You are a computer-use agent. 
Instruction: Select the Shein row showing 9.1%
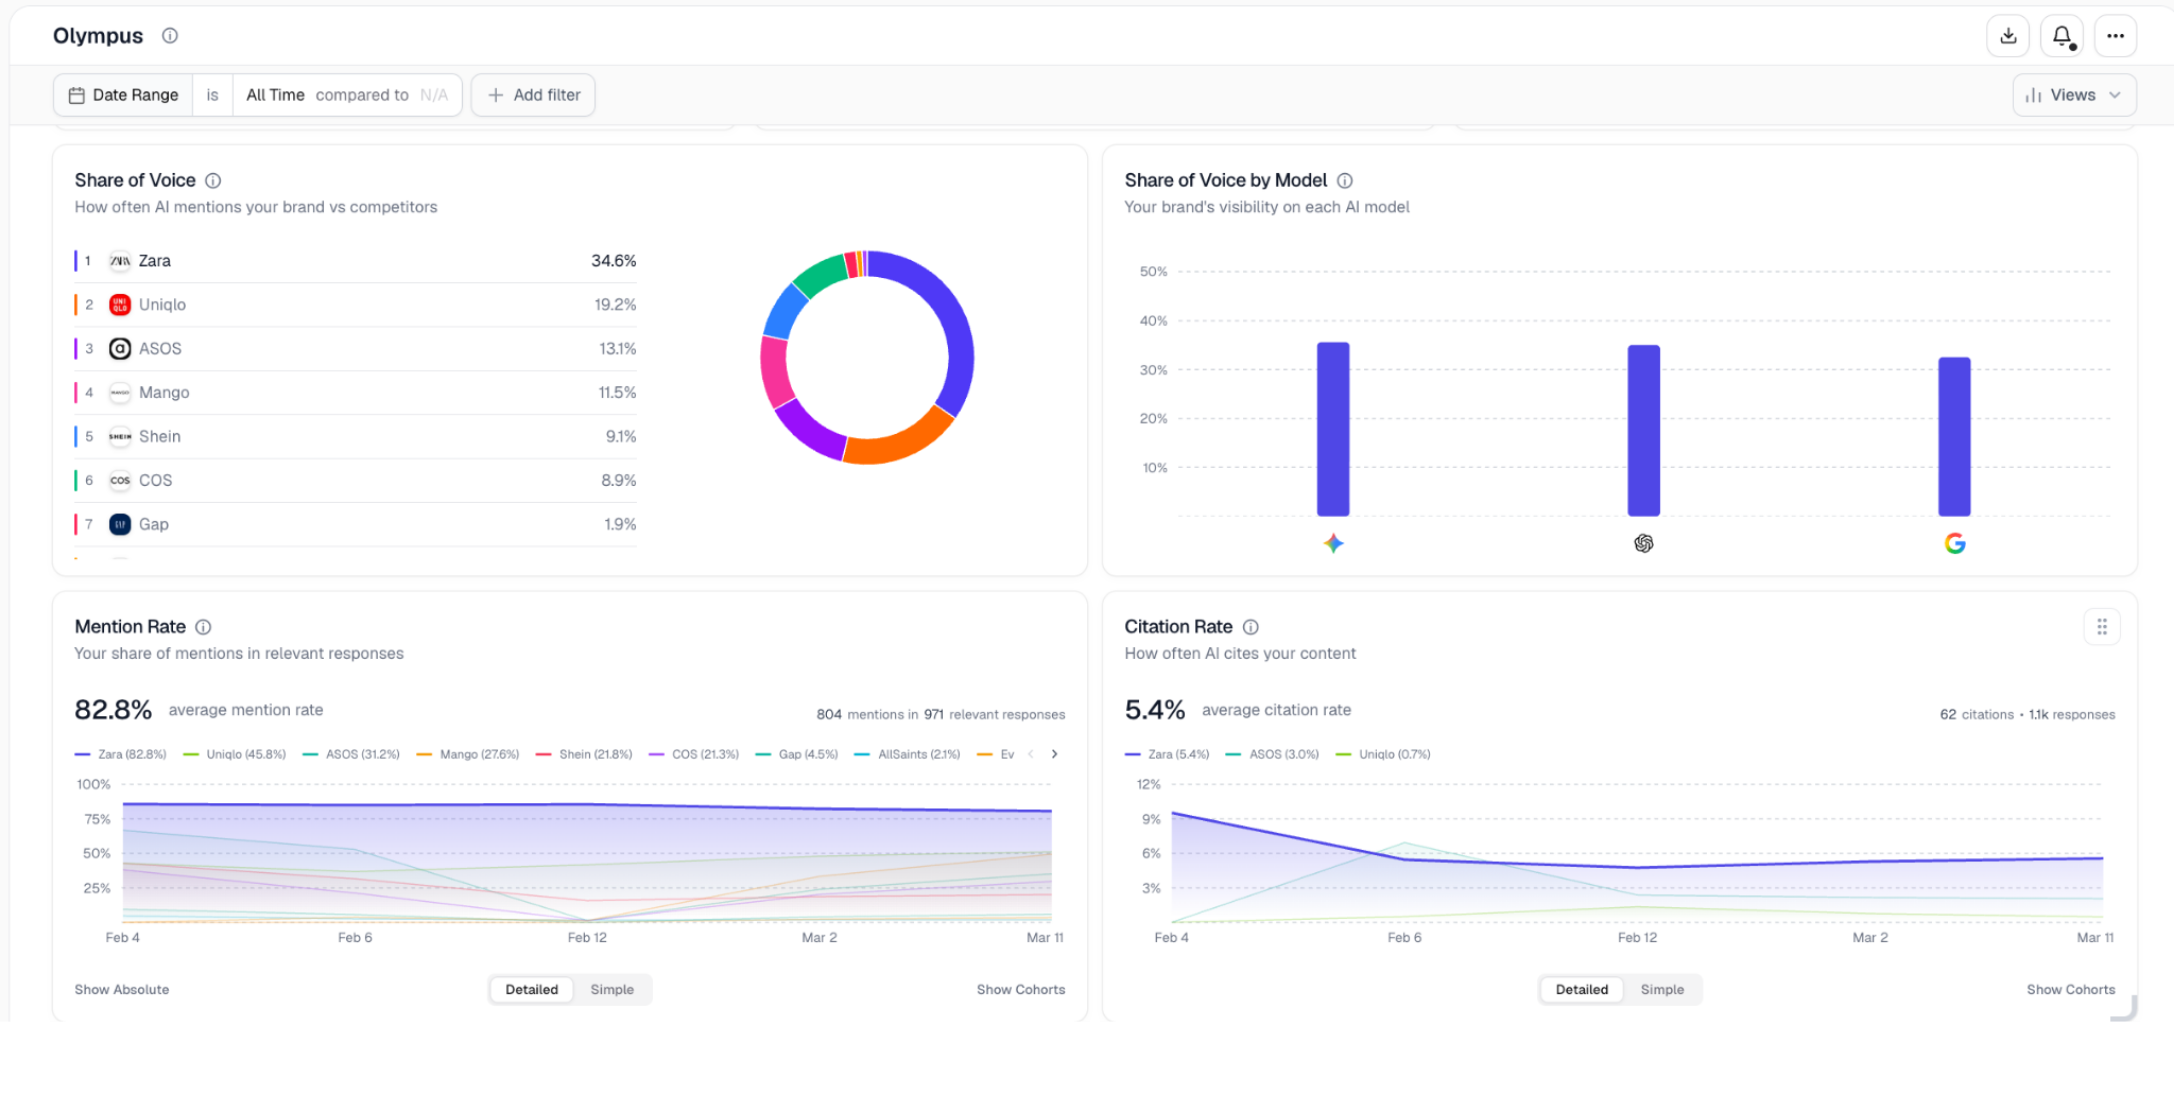[356, 437]
